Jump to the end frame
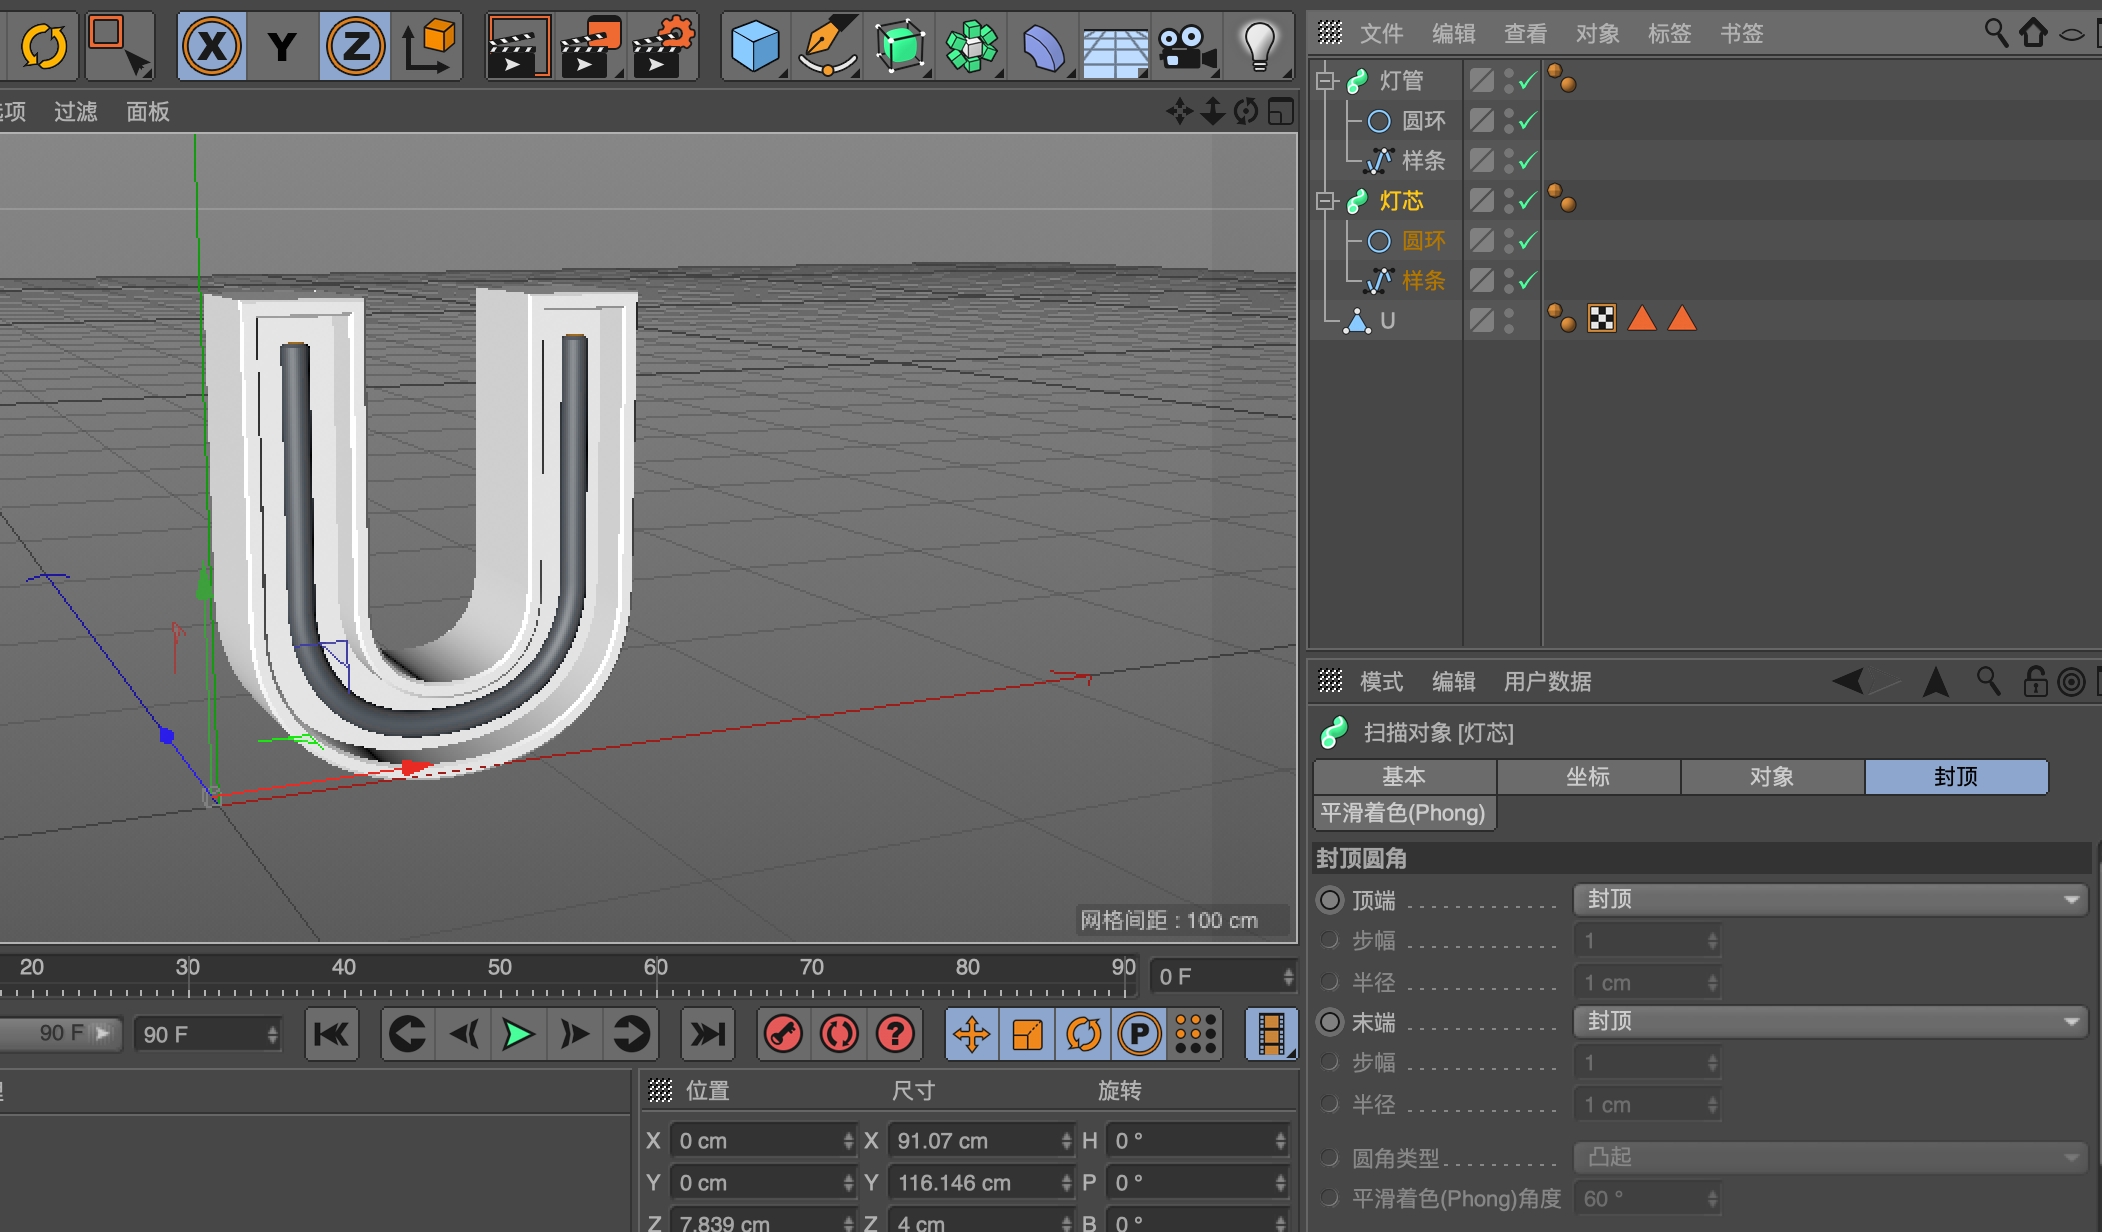This screenshot has height=1232, width=2102. pos(707,1034)
